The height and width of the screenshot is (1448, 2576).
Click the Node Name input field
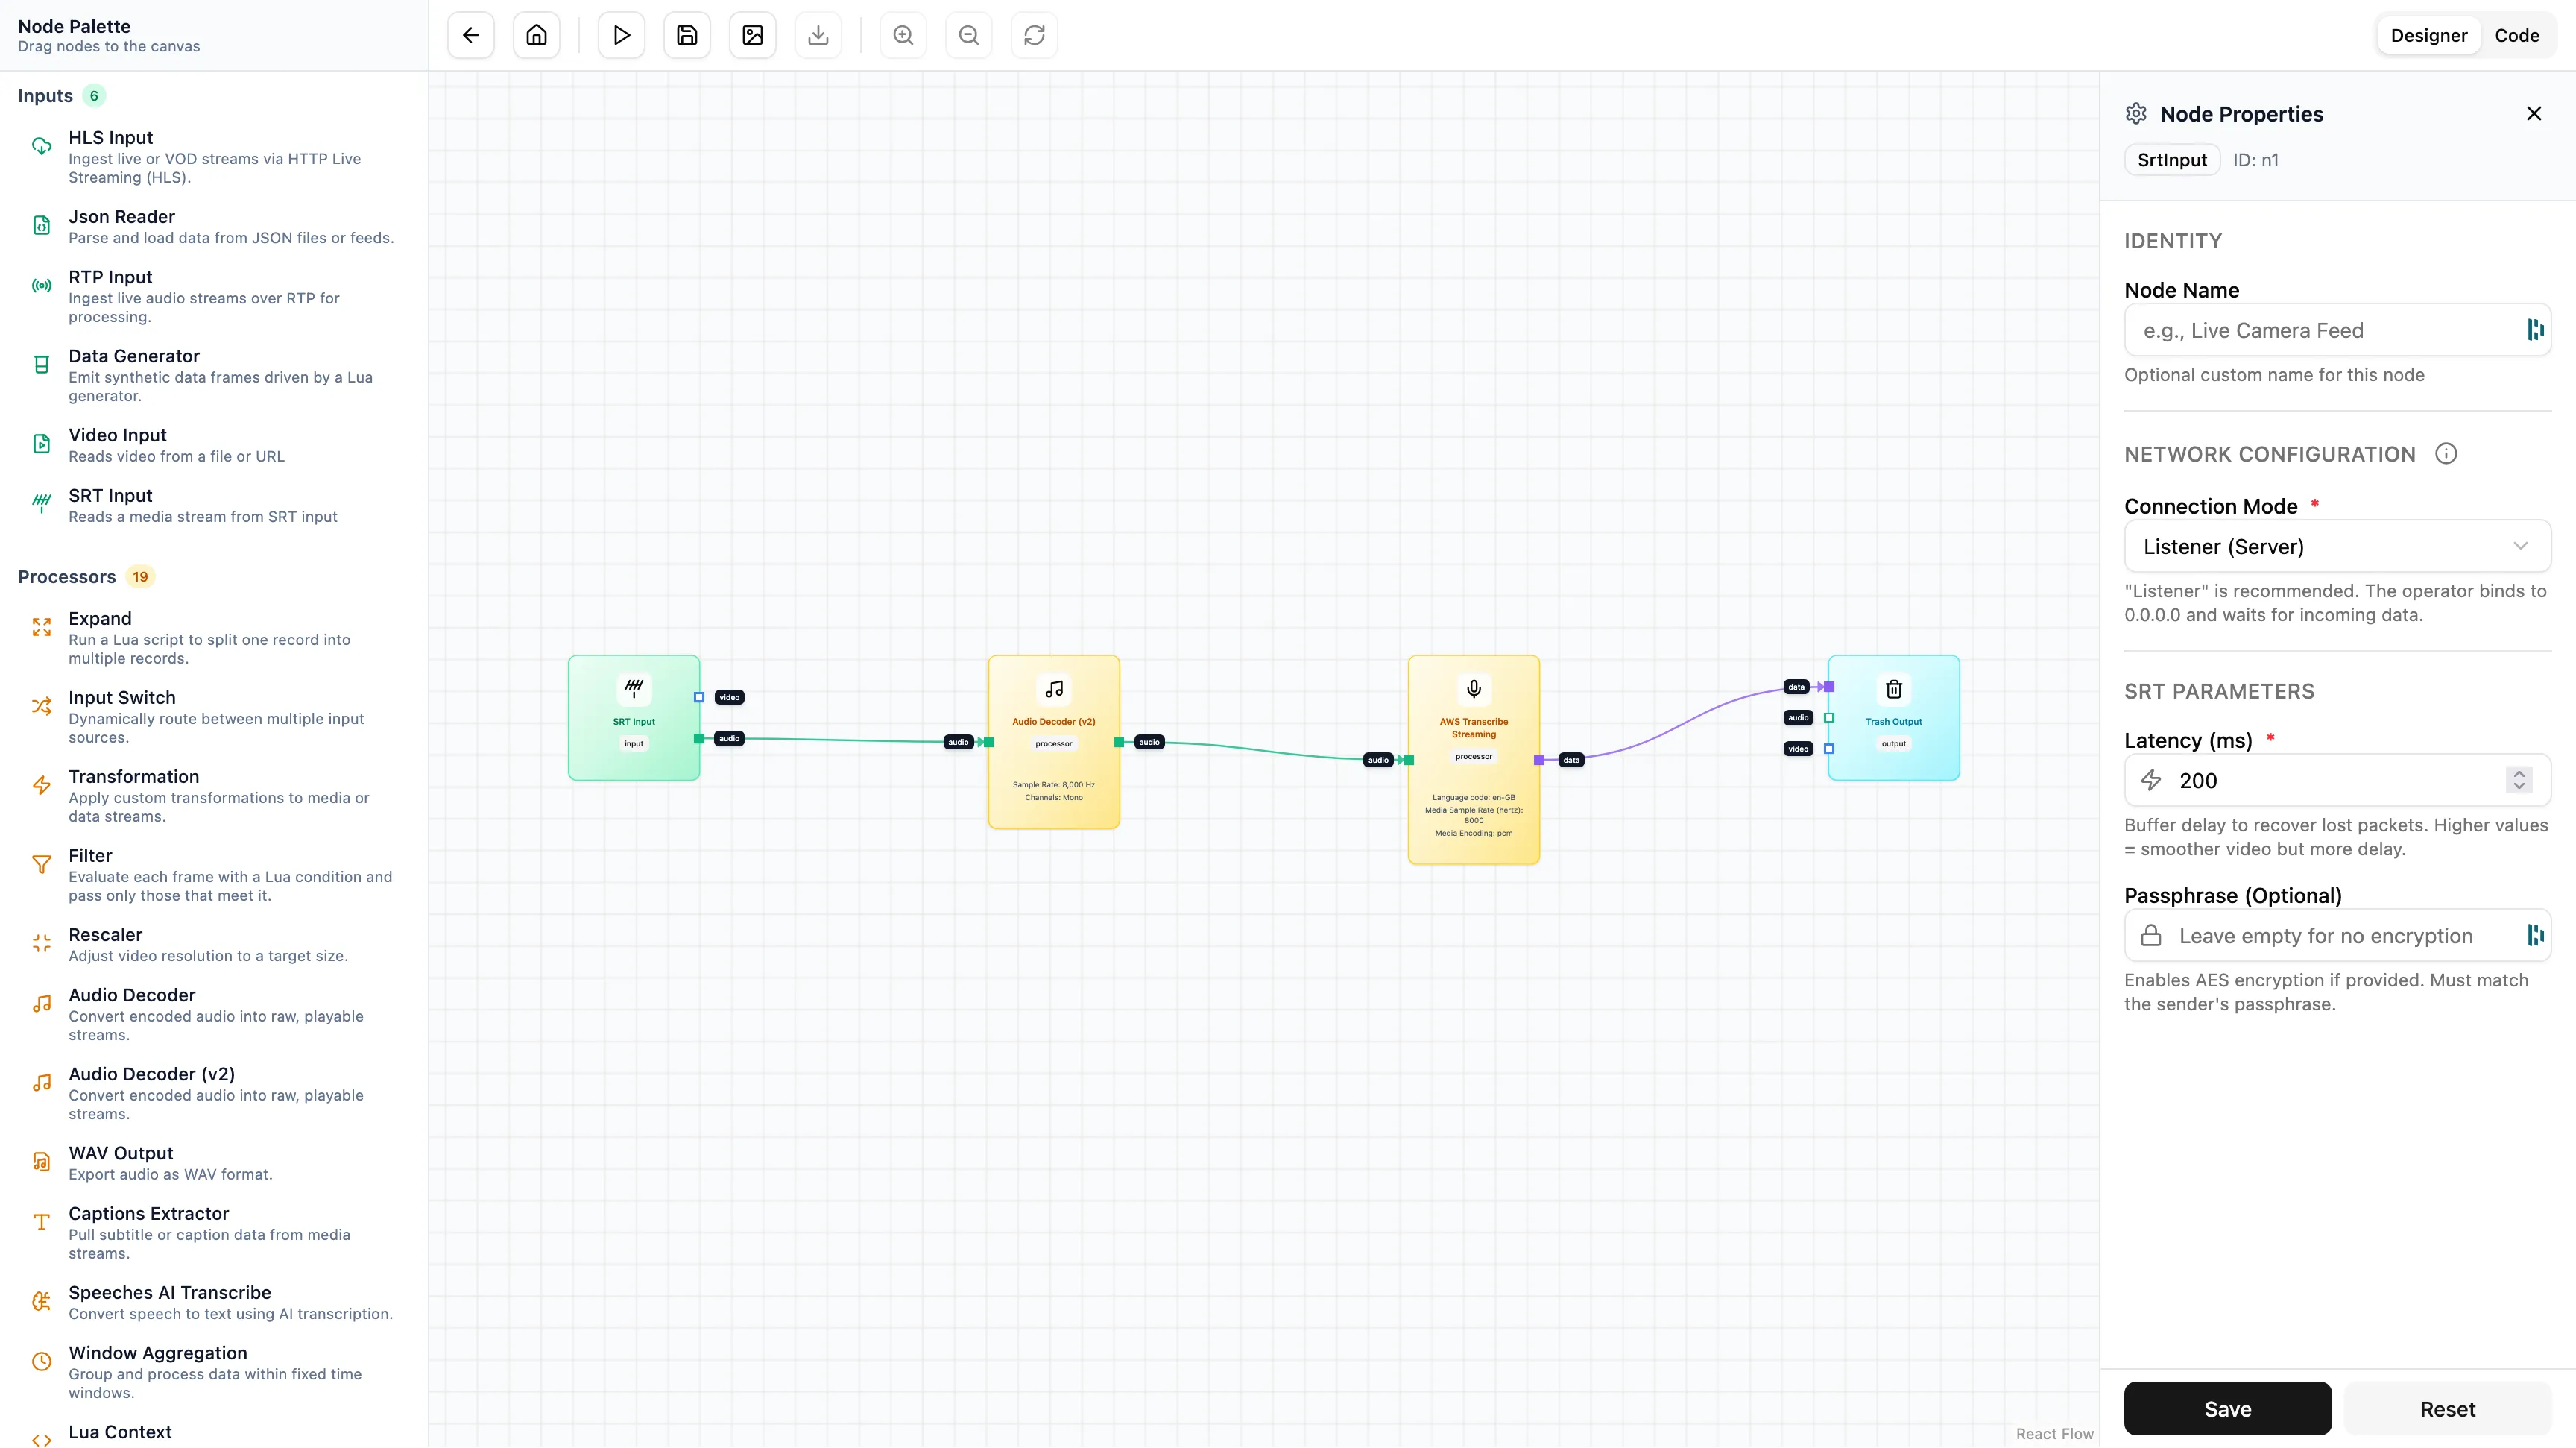2320,330
